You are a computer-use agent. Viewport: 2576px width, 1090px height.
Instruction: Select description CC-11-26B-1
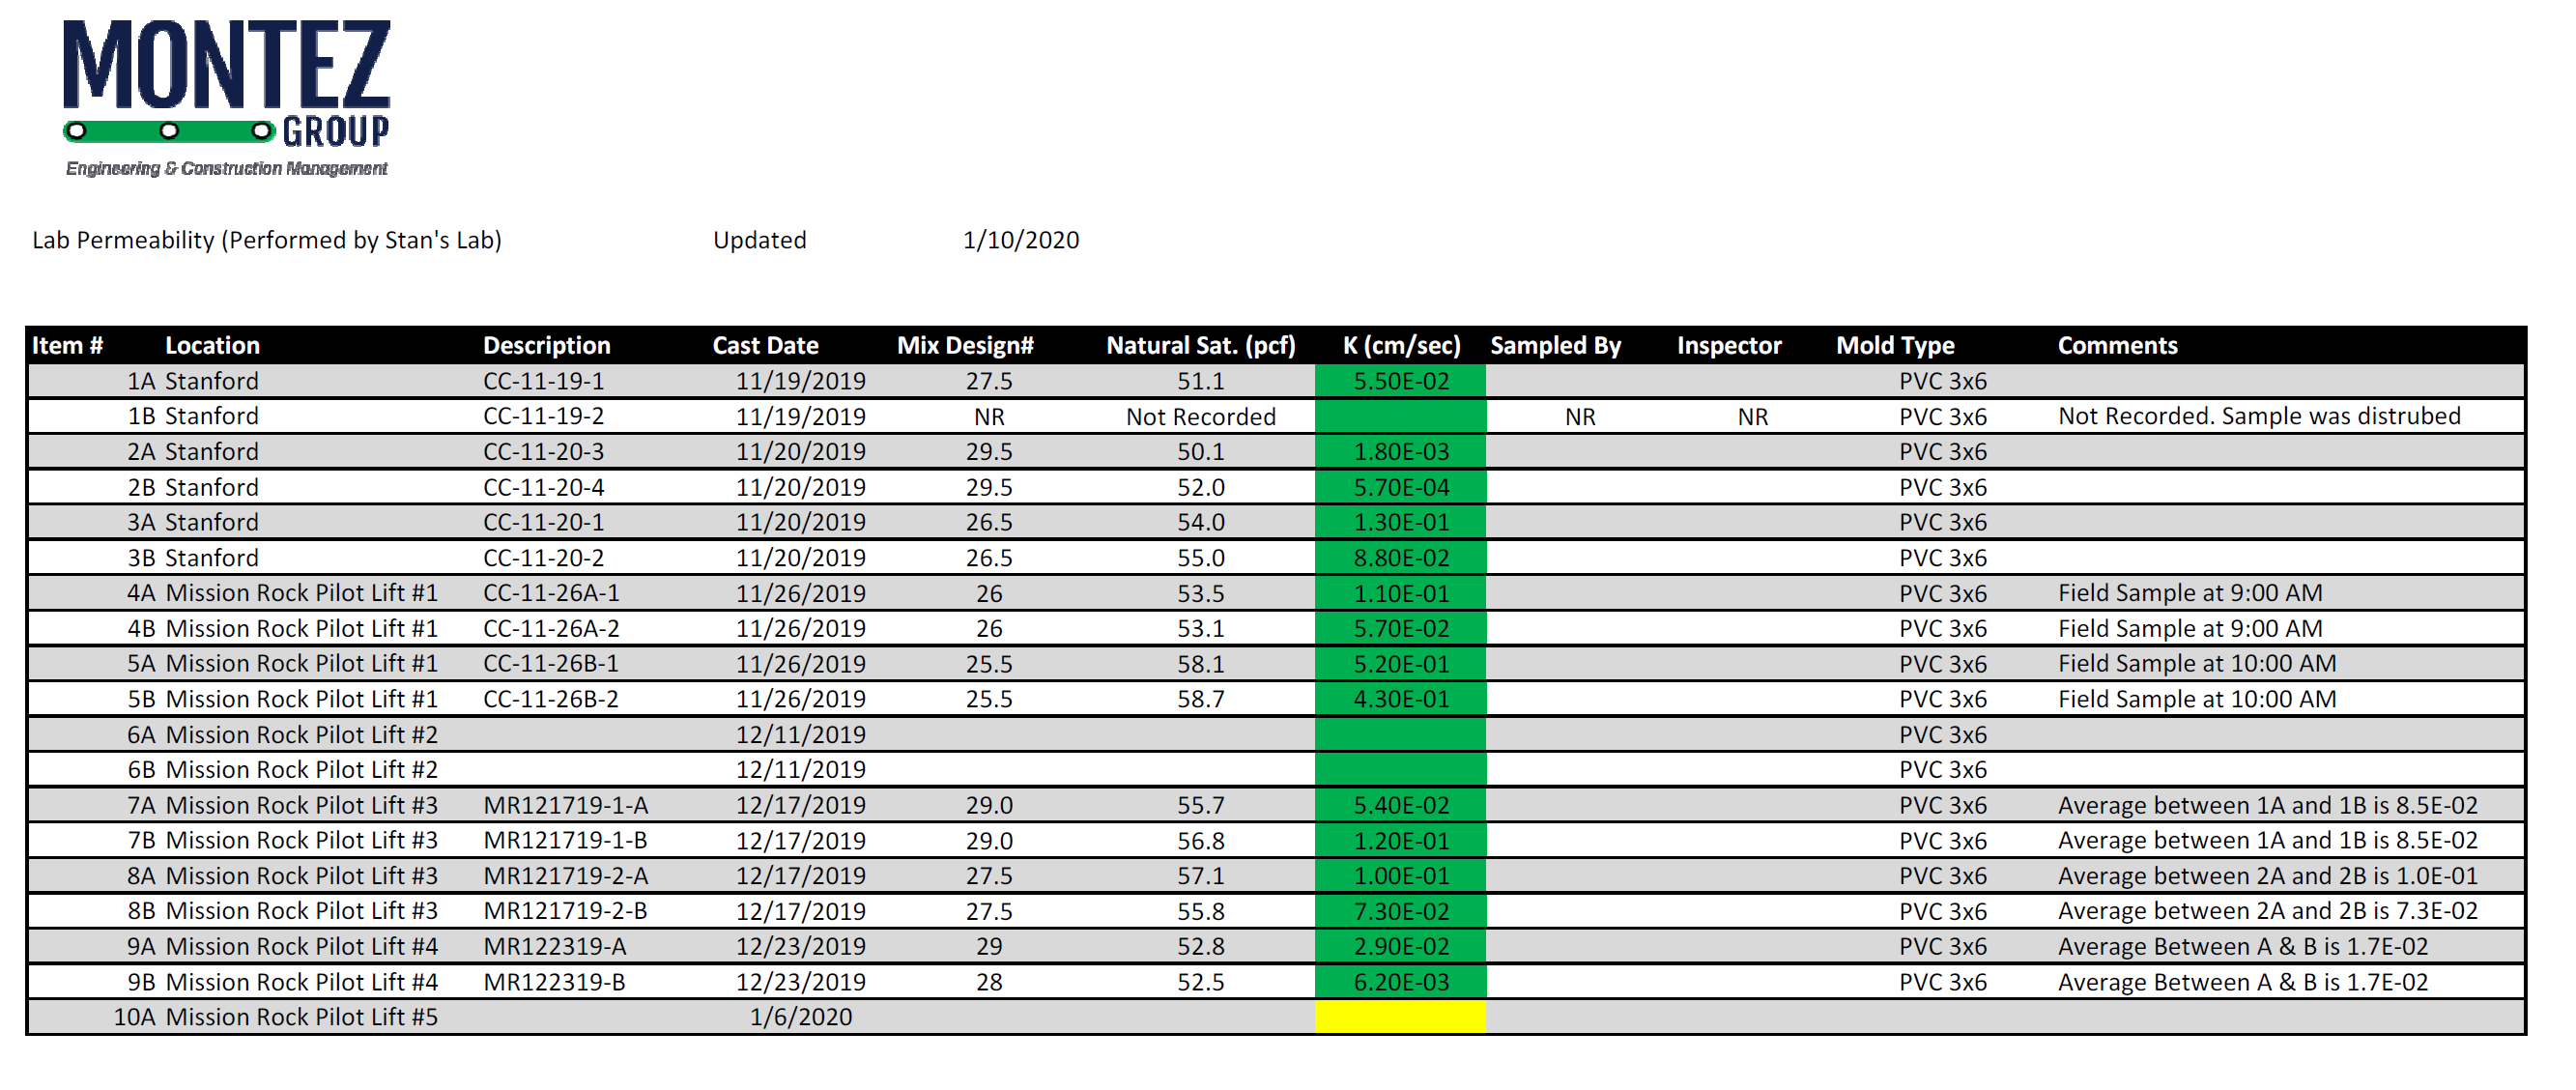click(x=551, y=665)
